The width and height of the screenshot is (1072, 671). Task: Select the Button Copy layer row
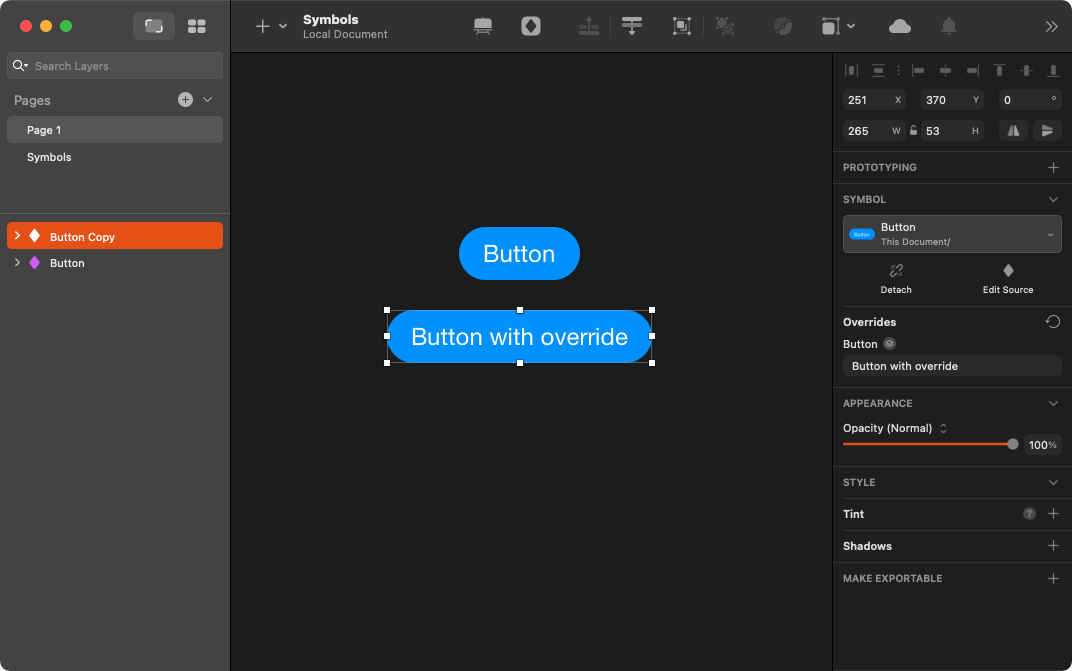[x=115, y=236]
